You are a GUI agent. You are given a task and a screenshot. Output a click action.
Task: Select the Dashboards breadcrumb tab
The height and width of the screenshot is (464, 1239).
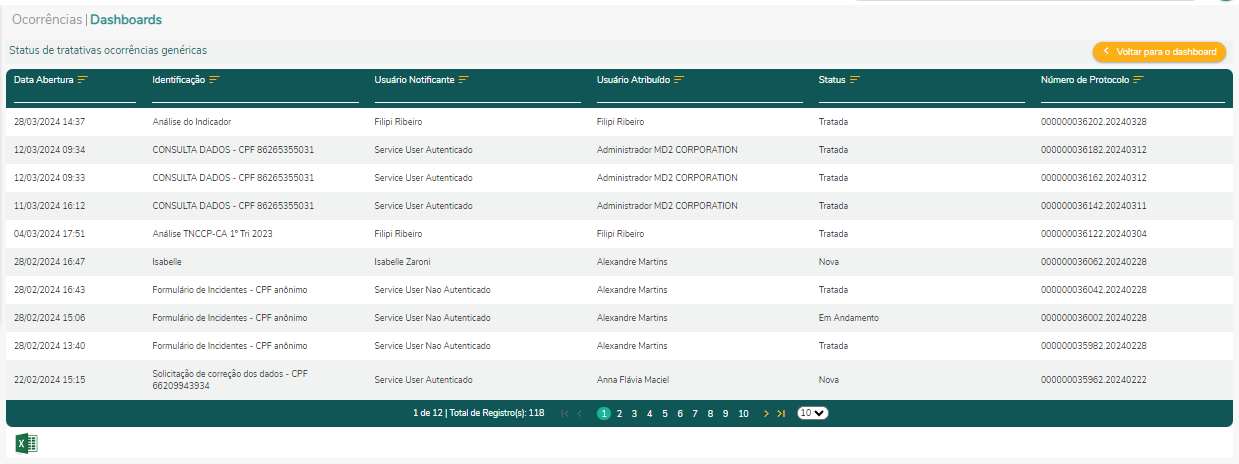tap(126, 19)
